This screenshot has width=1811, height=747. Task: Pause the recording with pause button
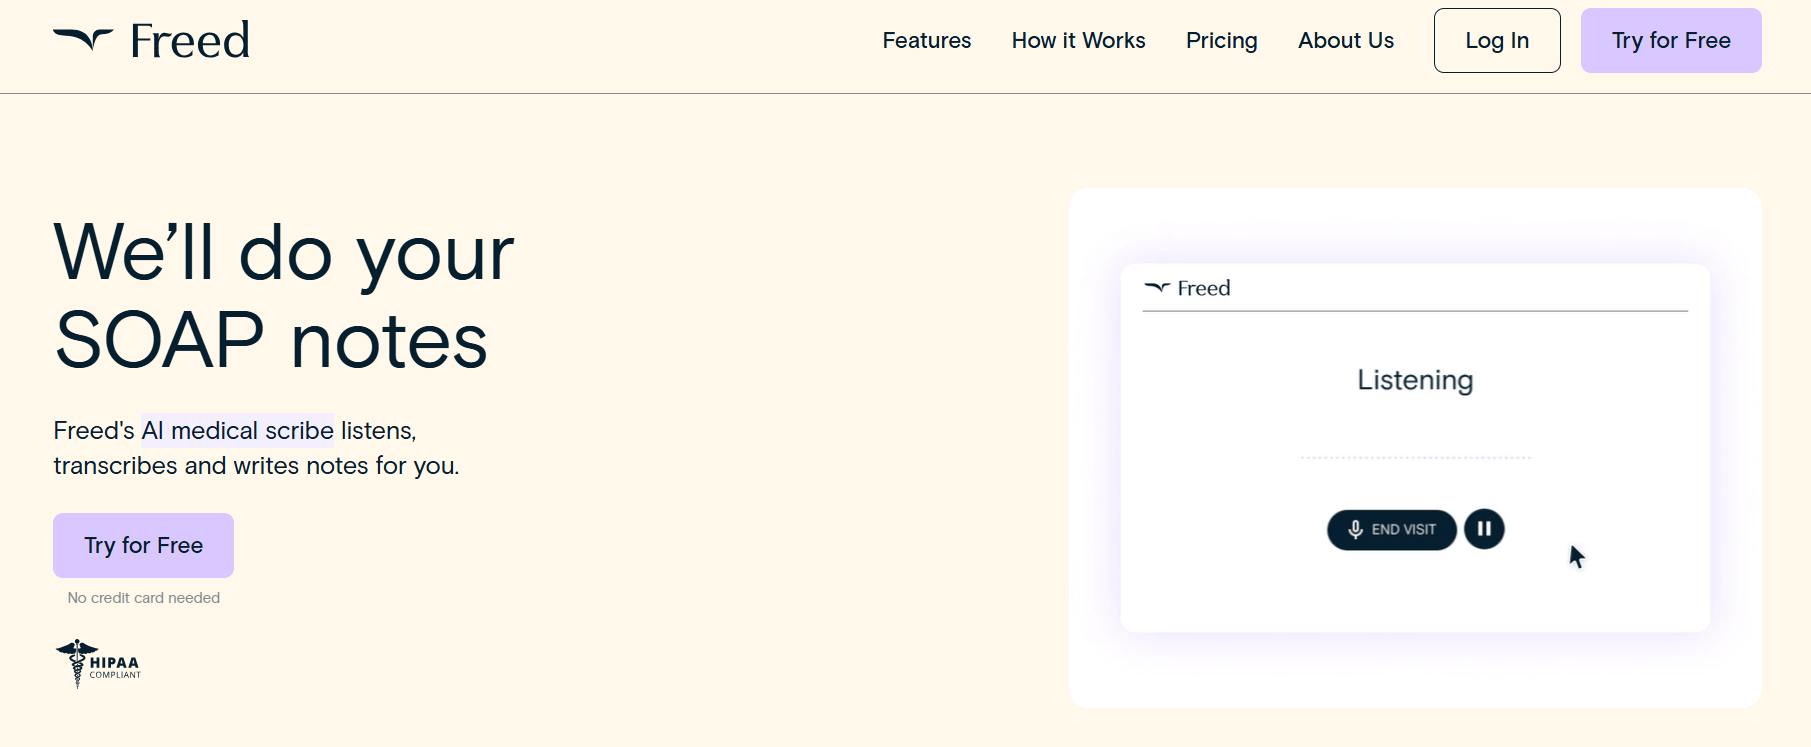pyautogui.click(x=1484, y=529)
